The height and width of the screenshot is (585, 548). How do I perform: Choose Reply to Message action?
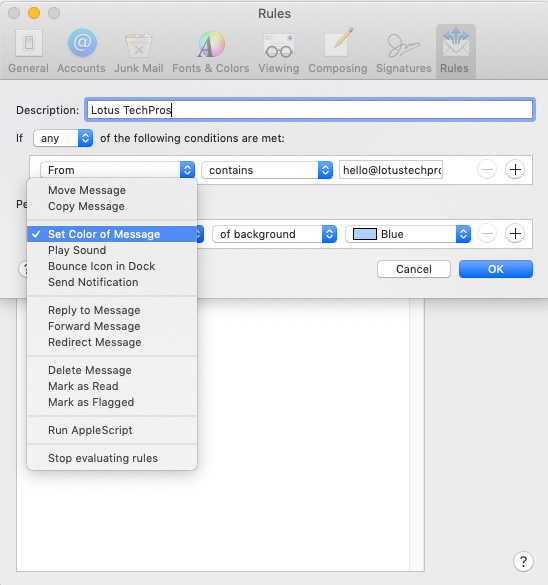pos(112,310)
